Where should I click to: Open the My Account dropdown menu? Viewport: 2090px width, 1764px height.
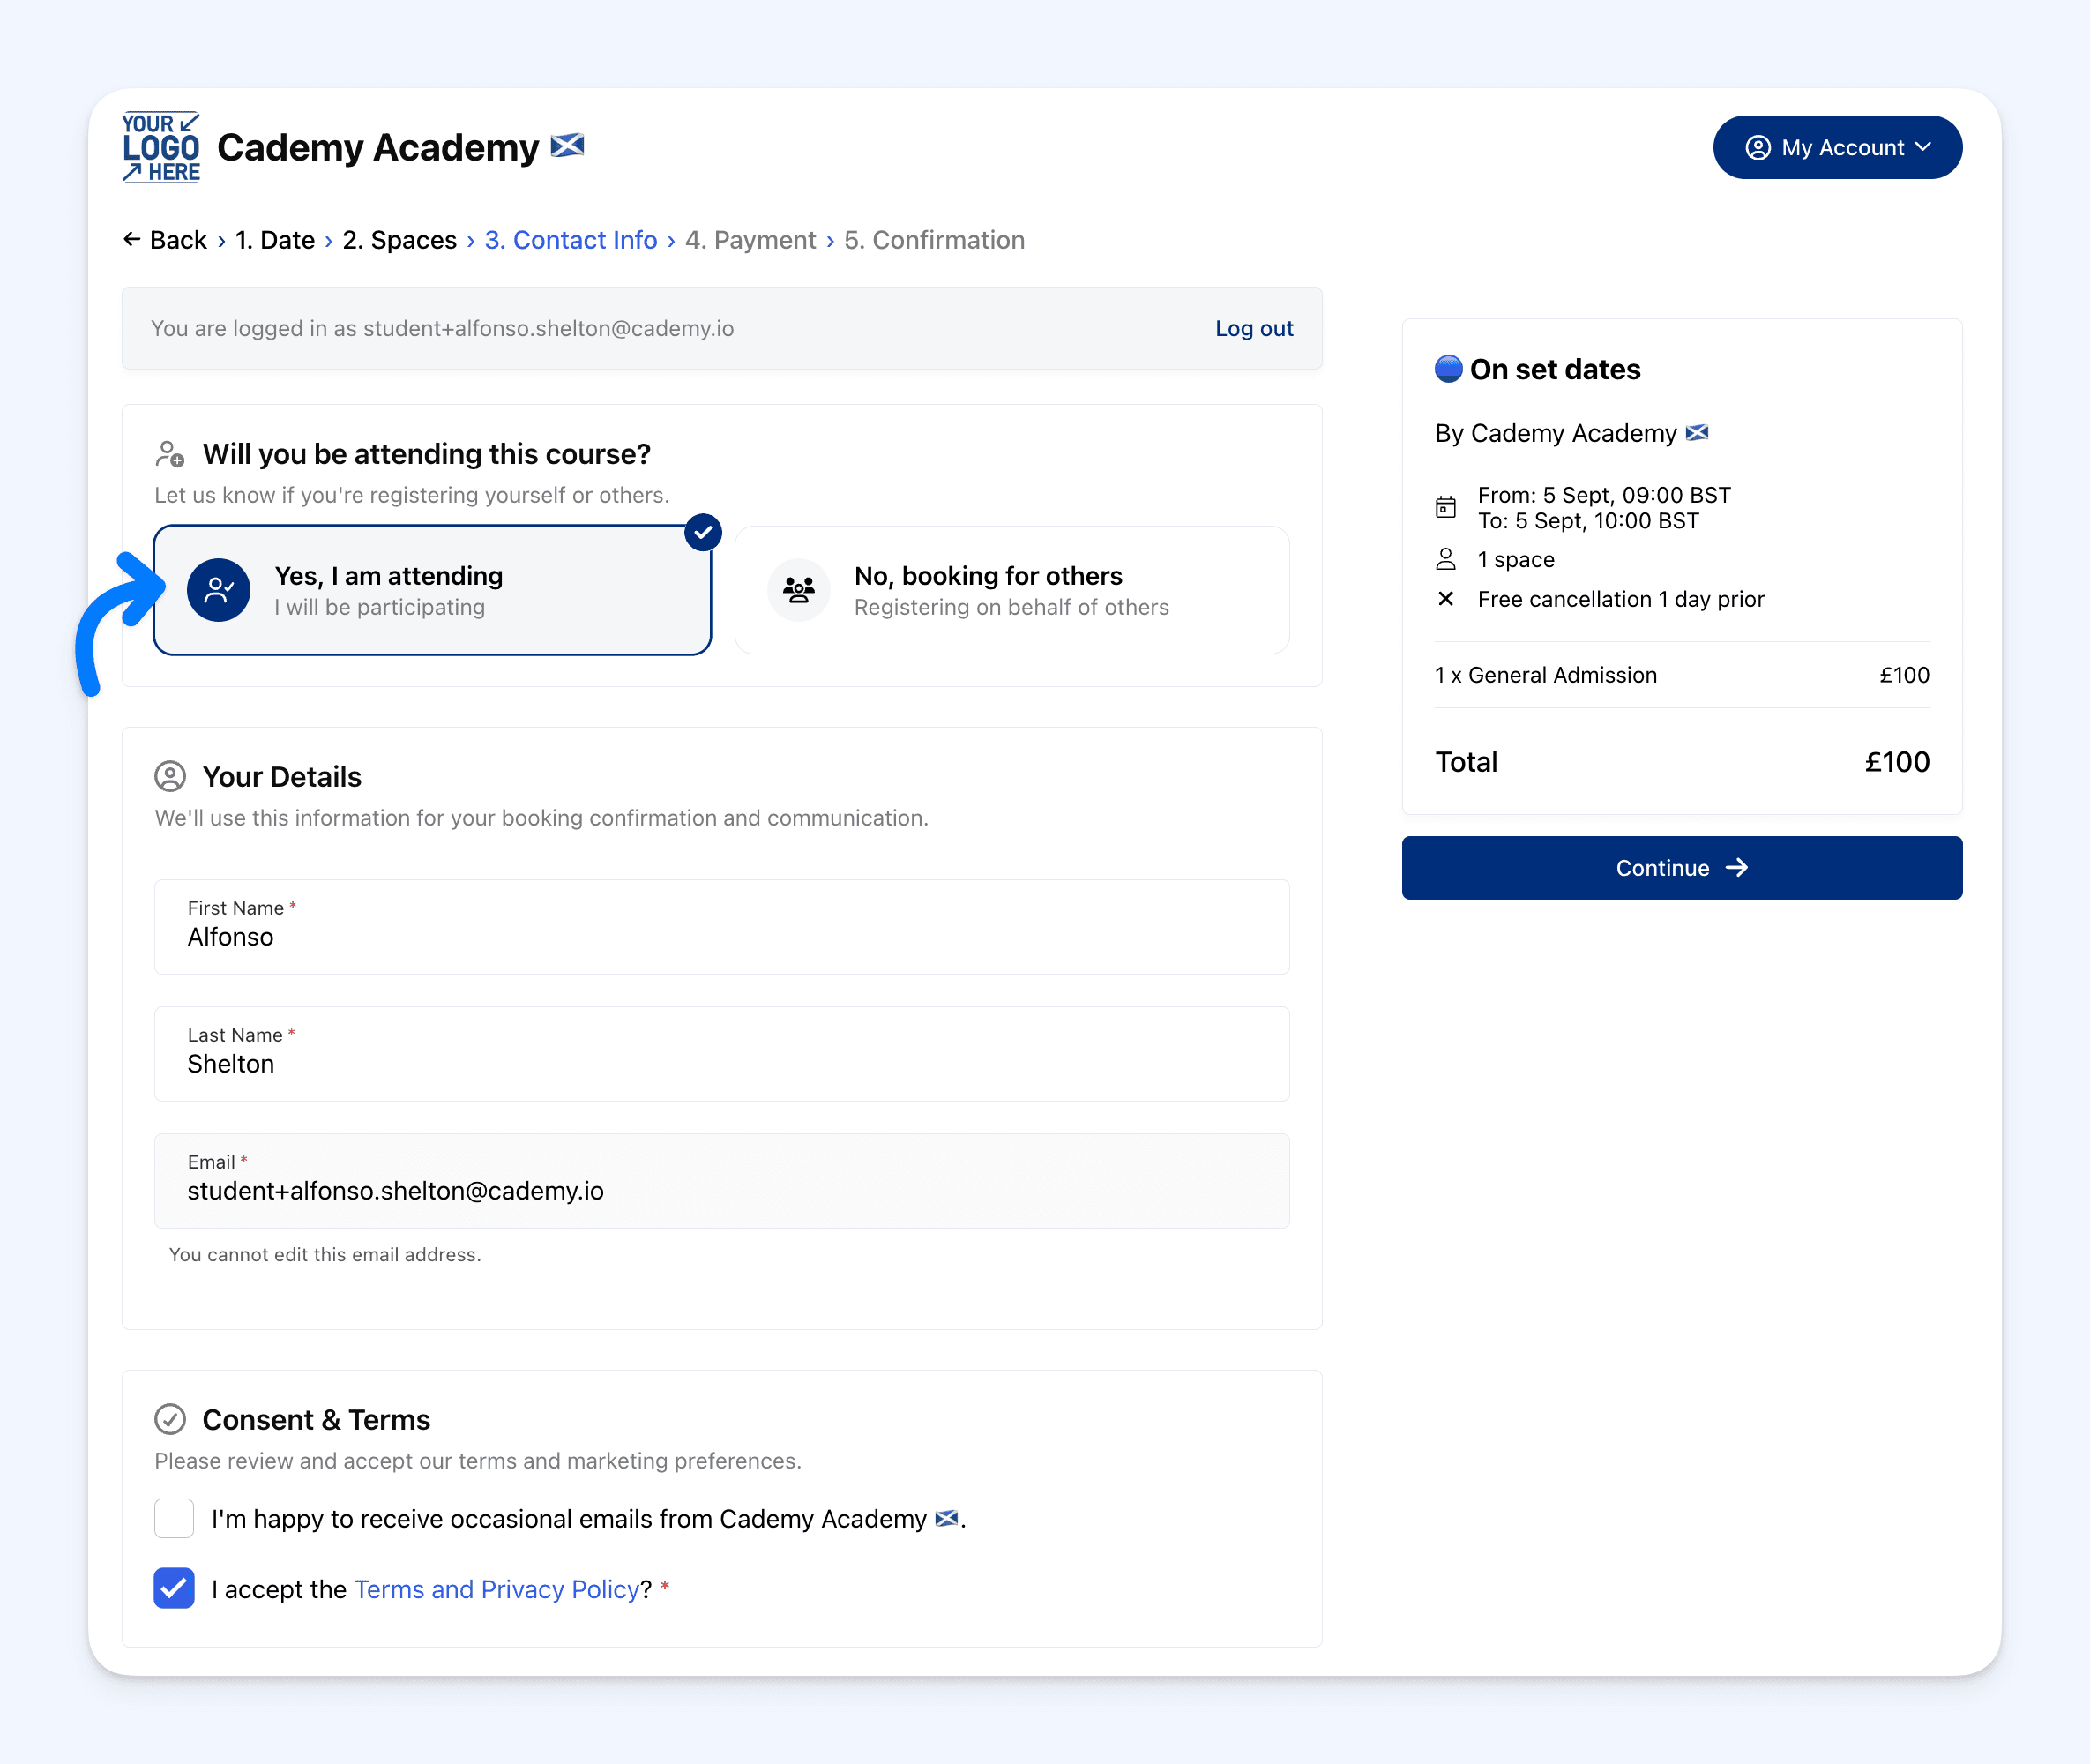coord(1837,147)
